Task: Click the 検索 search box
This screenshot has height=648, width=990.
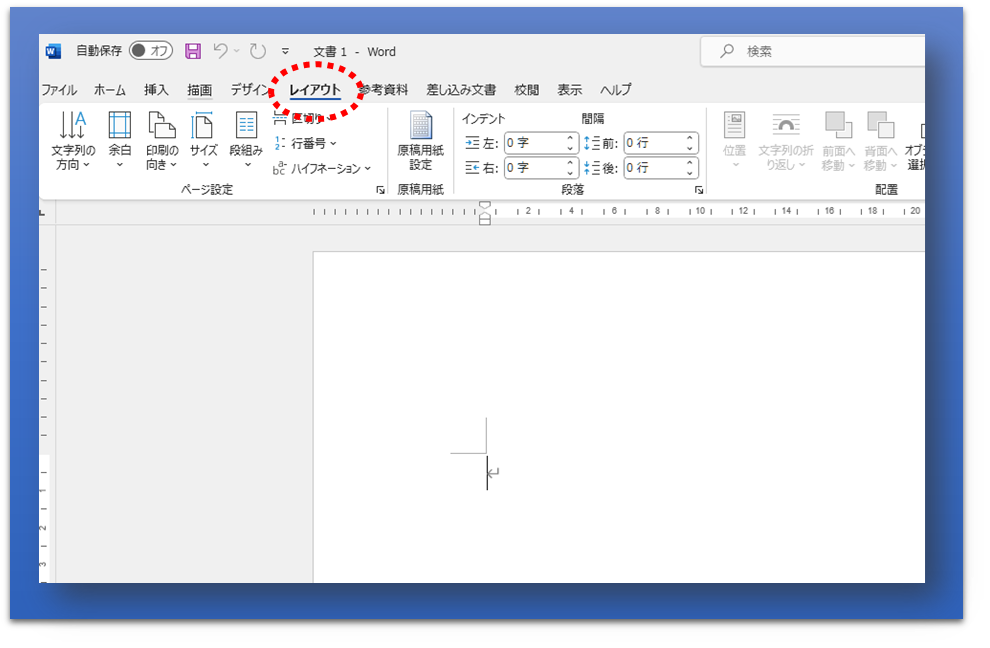Action: 813,51
